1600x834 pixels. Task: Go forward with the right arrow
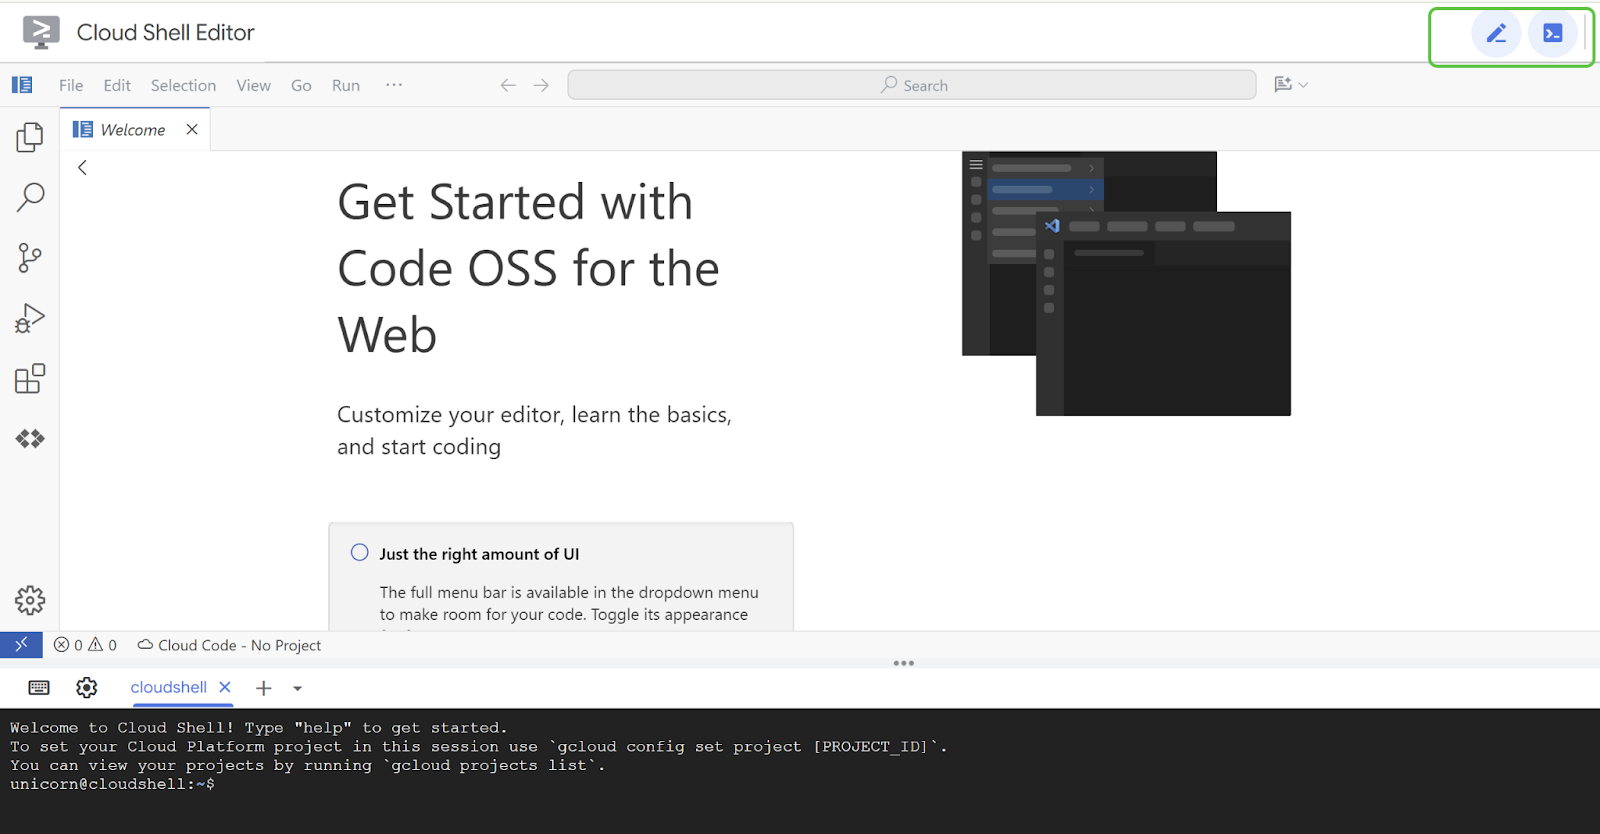(541, 85)
